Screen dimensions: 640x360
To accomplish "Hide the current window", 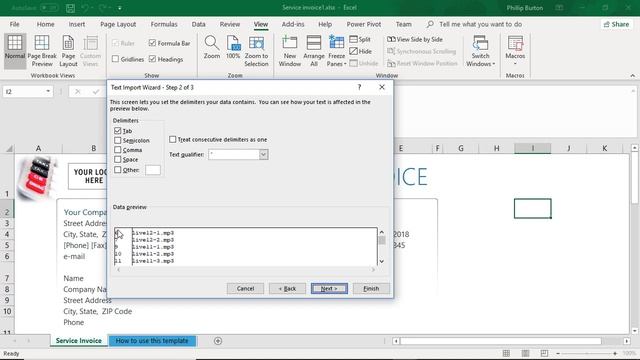I will point(361,51).
